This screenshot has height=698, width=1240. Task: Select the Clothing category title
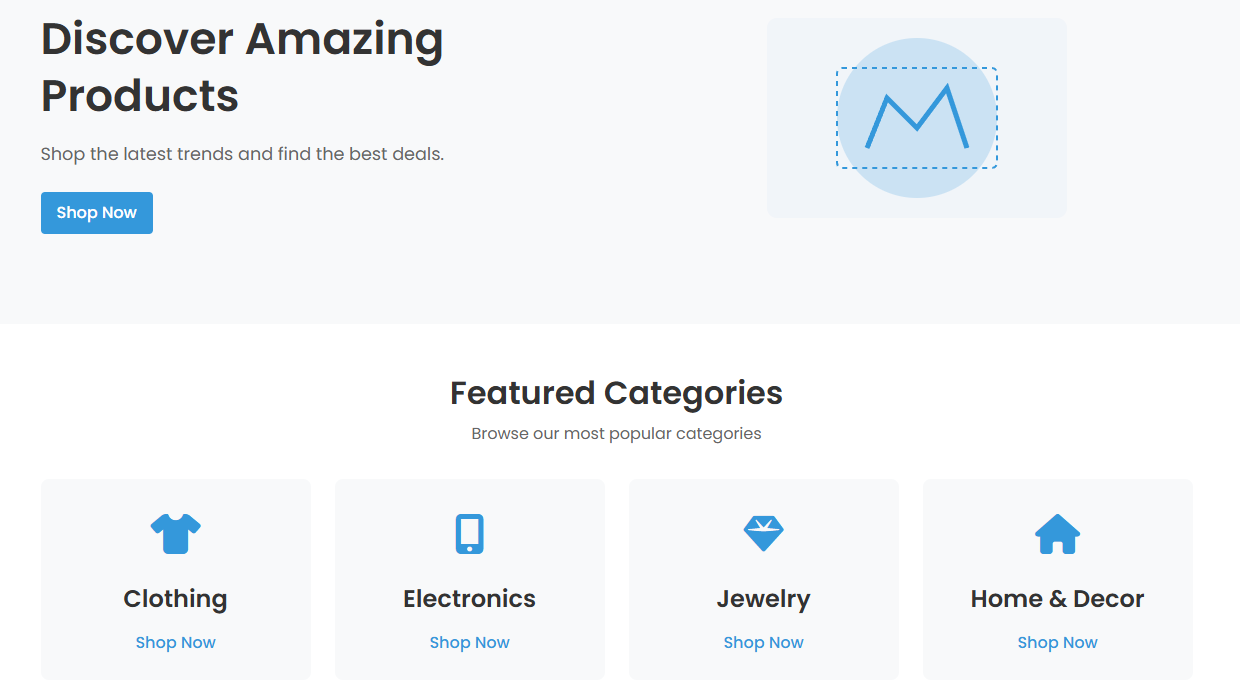coord(176,599)
